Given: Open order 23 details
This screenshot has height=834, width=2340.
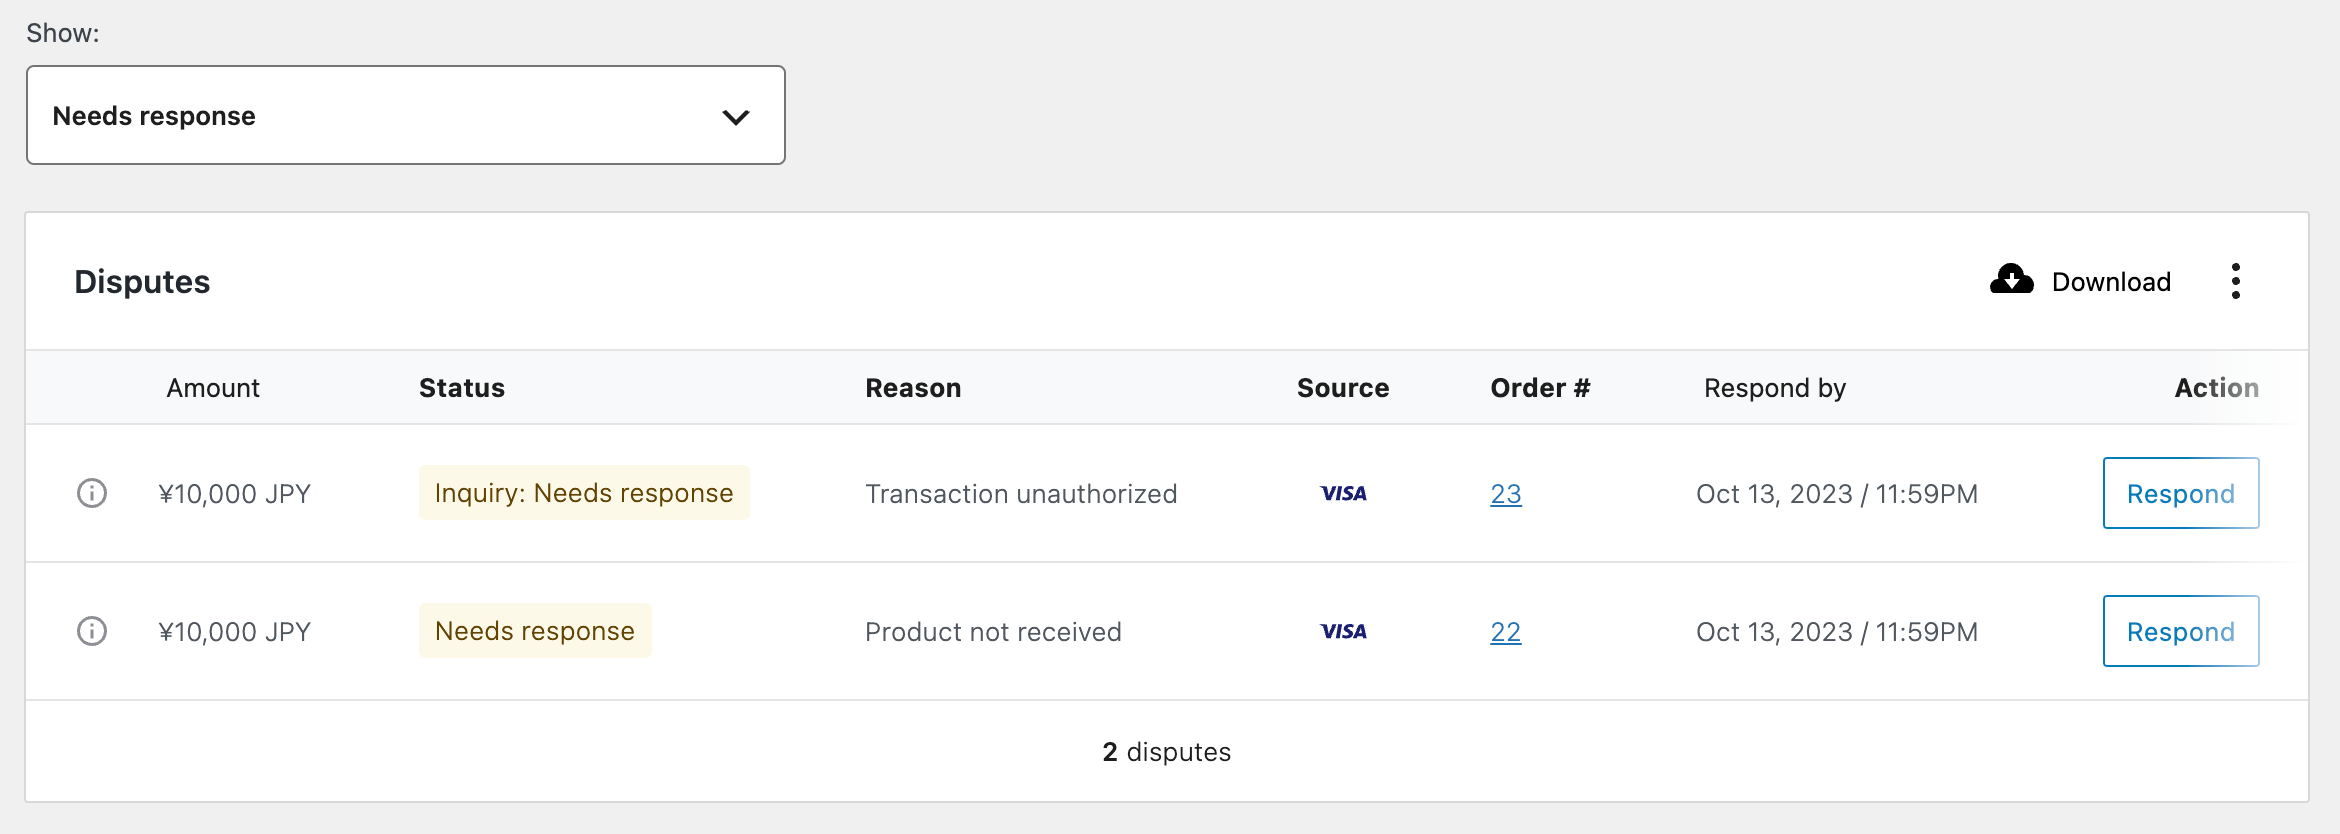Looking at the screenshot, I should point(1505,493).
